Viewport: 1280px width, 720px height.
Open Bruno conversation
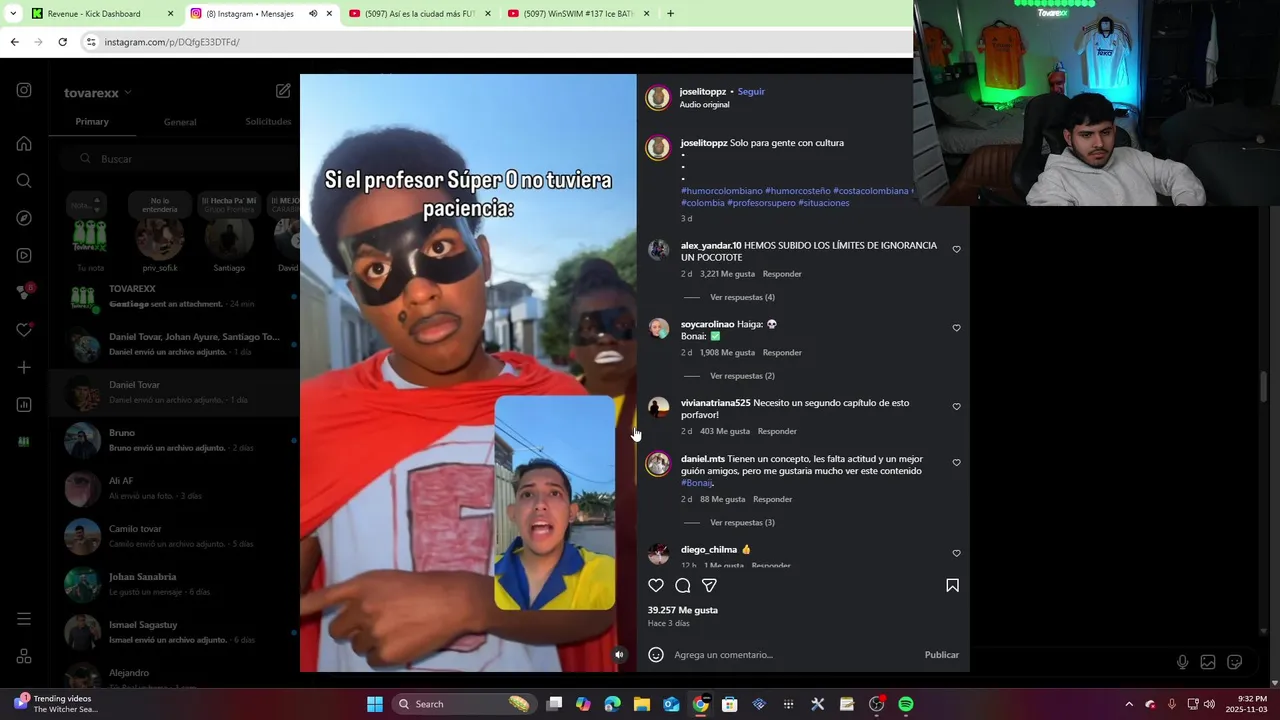174,440
